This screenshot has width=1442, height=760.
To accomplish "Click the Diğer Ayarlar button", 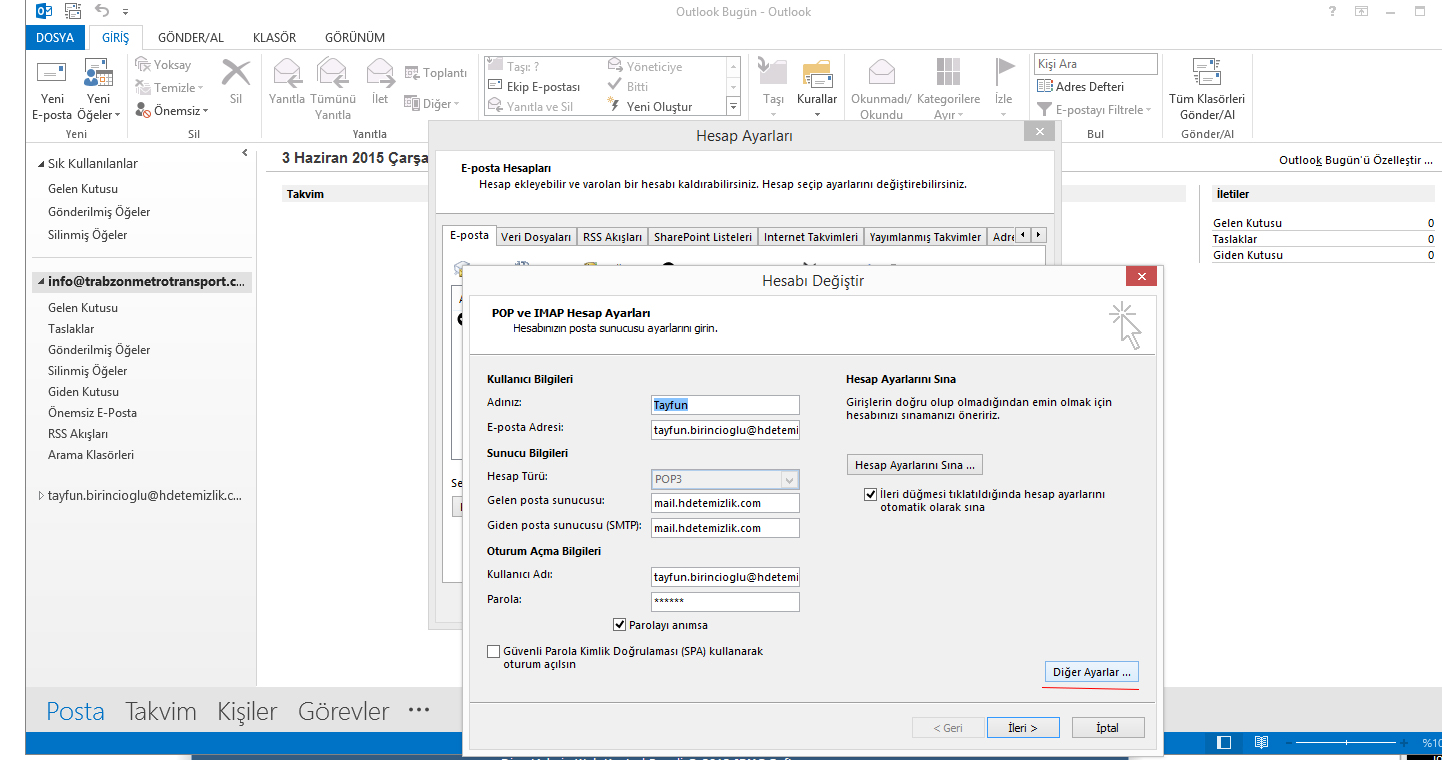I will coord(1091,672).
